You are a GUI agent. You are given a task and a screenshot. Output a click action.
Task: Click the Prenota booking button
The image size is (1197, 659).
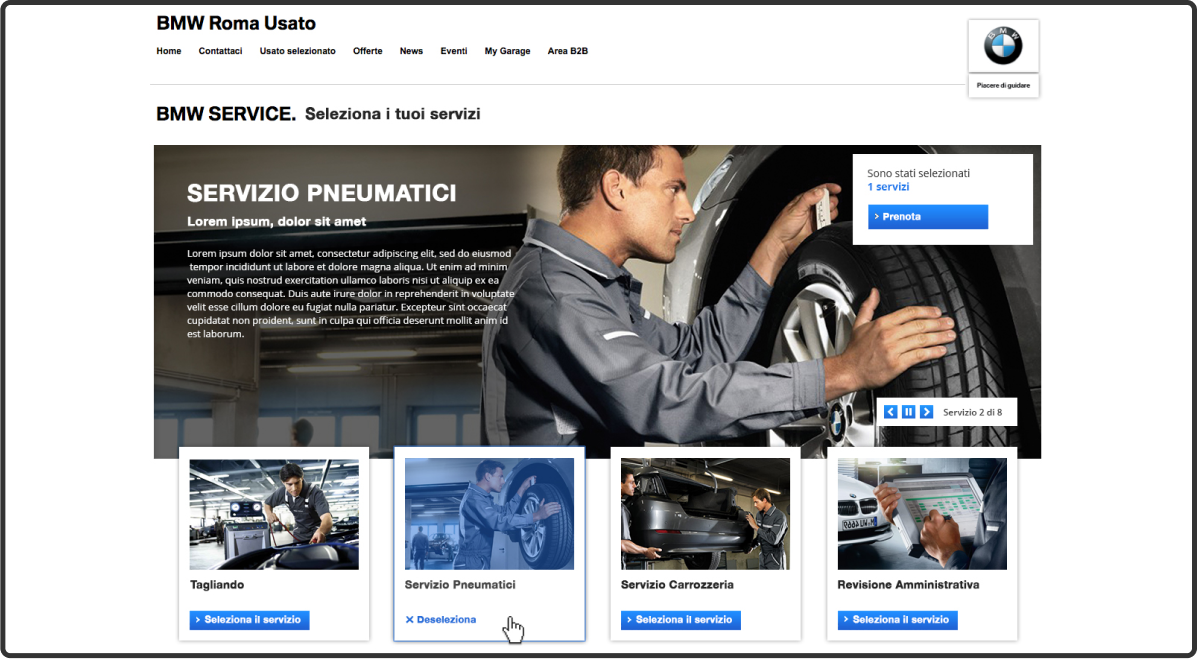(x=928, y=217)
